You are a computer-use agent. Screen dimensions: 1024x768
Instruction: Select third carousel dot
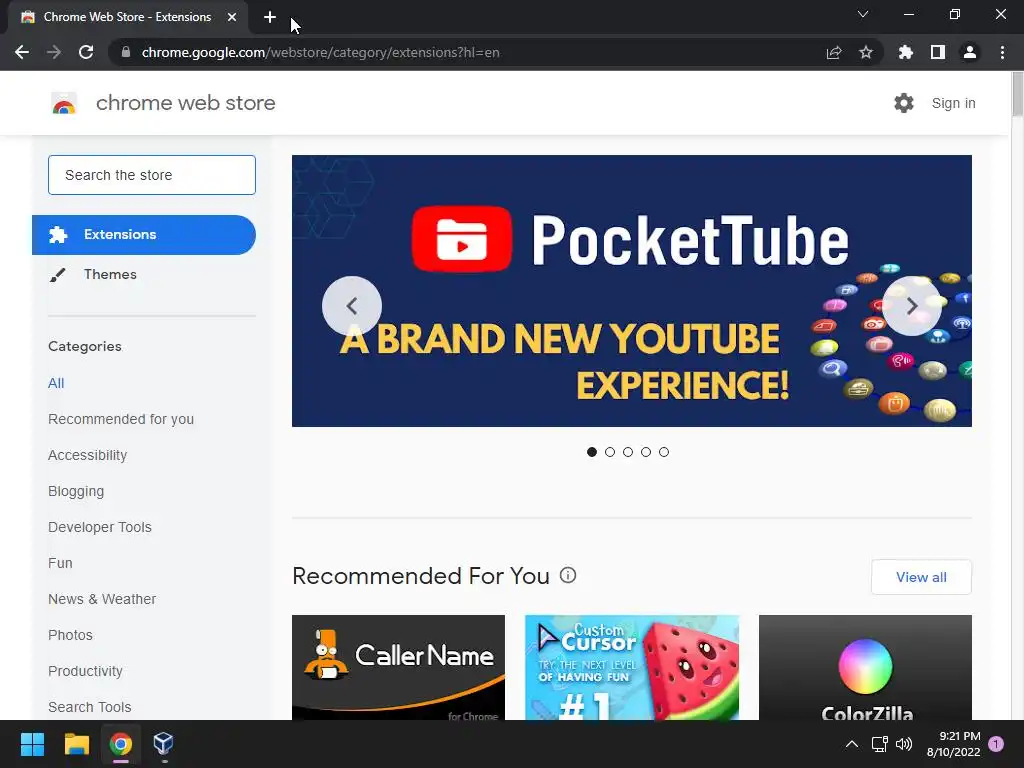click(x=628, y=452)
